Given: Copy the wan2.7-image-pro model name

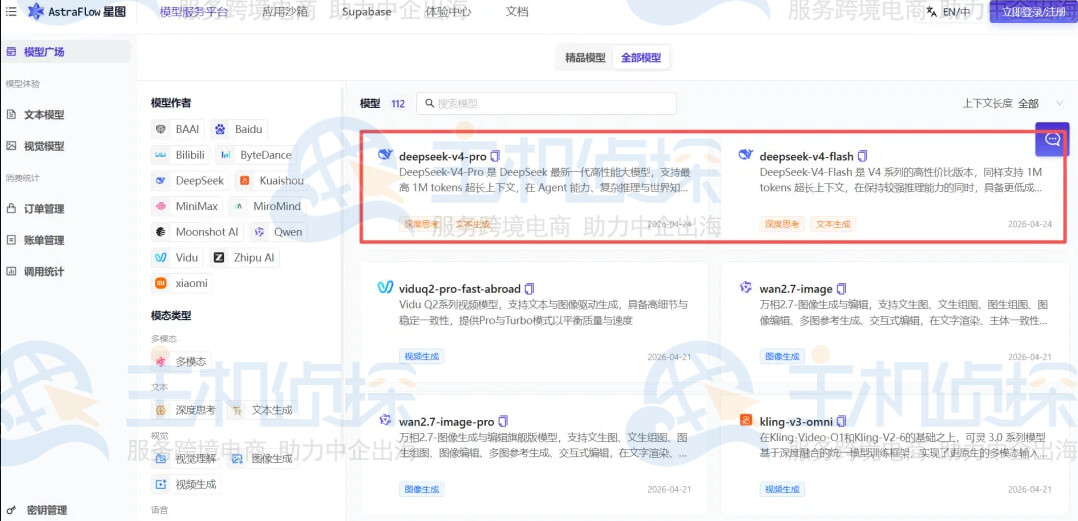Looking at the screenshot, I should [x=503, y=421].
